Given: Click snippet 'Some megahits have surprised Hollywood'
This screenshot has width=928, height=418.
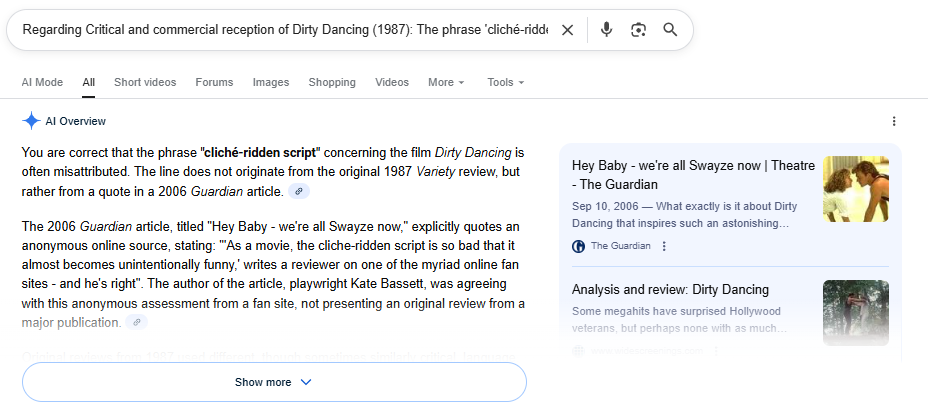Looking at the screenshot, I should [676, 311].
